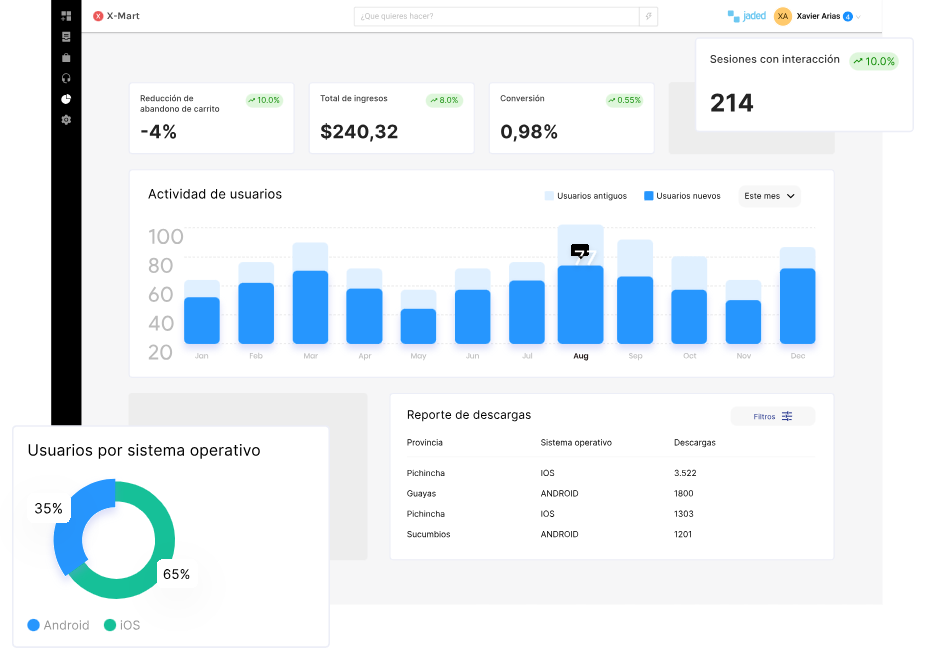Expand the Xavier Arias account chevron
The image size is (936, 670).
(x=858, y=17)
